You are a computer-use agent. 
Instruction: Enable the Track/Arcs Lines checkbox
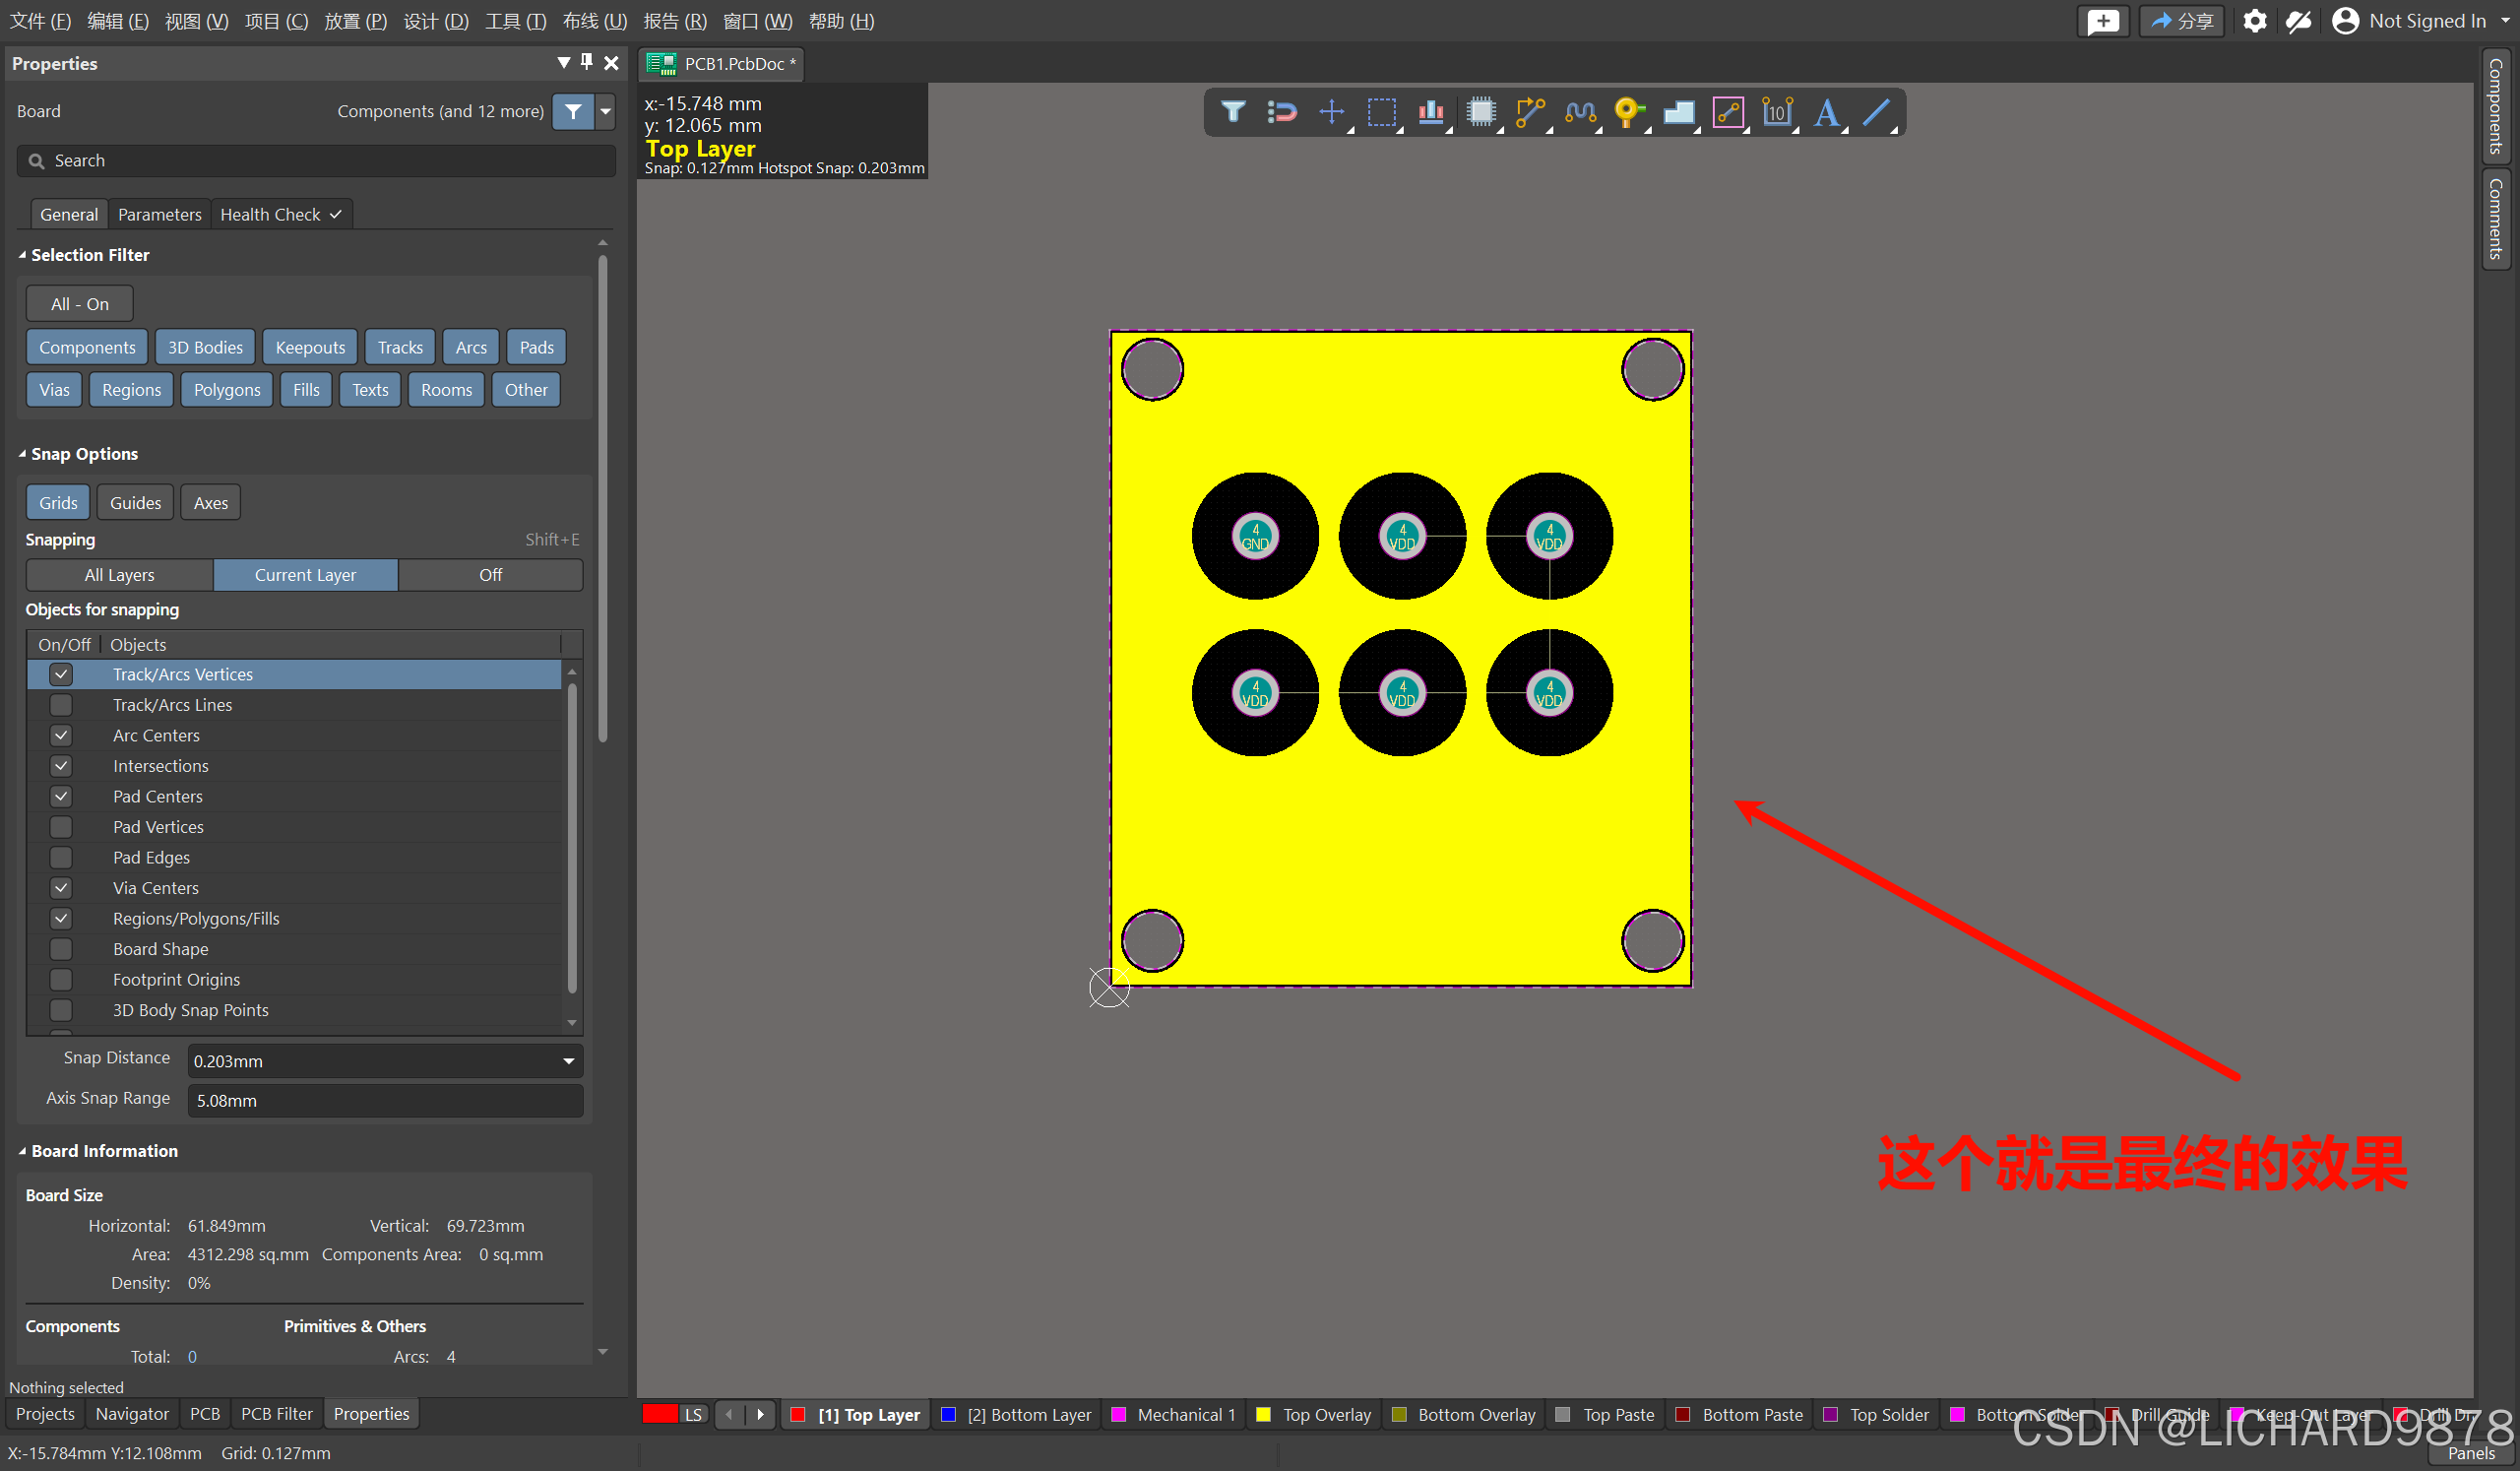pyautogui.click(x=61, y=705)
